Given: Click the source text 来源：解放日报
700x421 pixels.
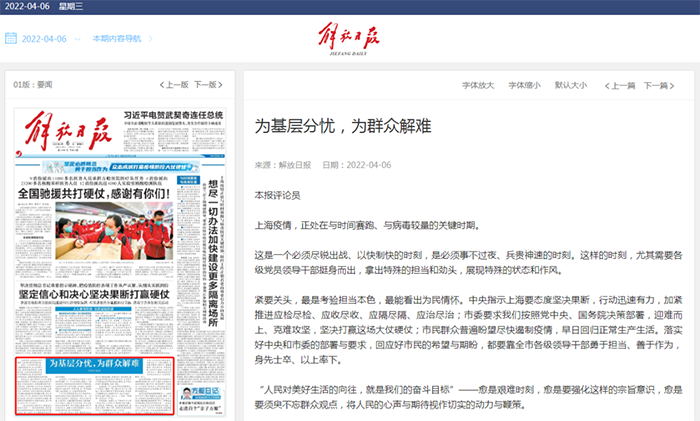Looking at the screenshot, I should tap(283, 165).
